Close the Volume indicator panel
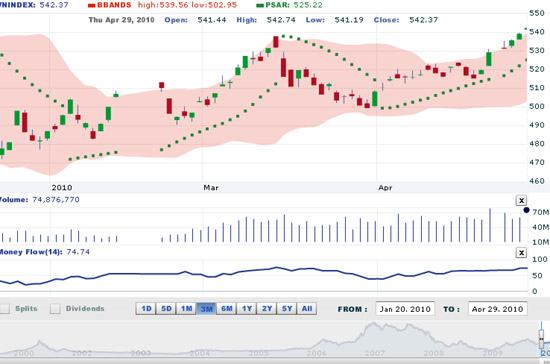This screenshot has height=364, width=550. [521, 201]
